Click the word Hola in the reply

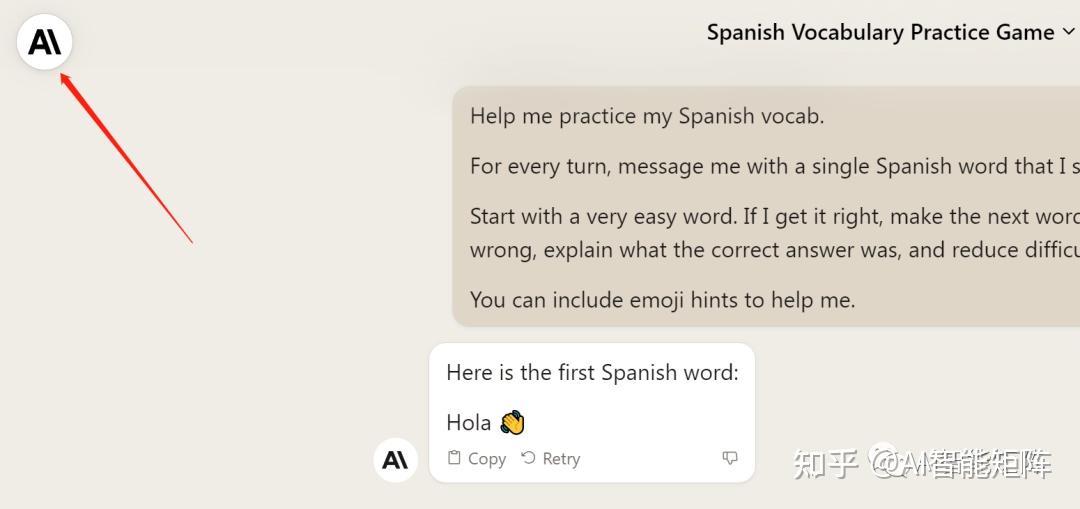coord(468,423)
